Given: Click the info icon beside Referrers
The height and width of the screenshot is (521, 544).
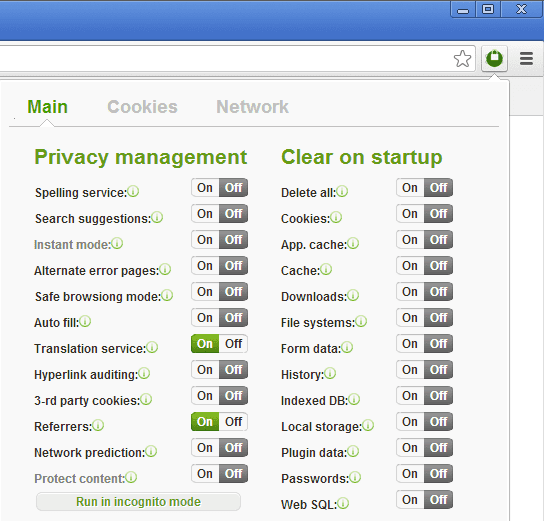Looking at the screenshot, I should [98, 425].
